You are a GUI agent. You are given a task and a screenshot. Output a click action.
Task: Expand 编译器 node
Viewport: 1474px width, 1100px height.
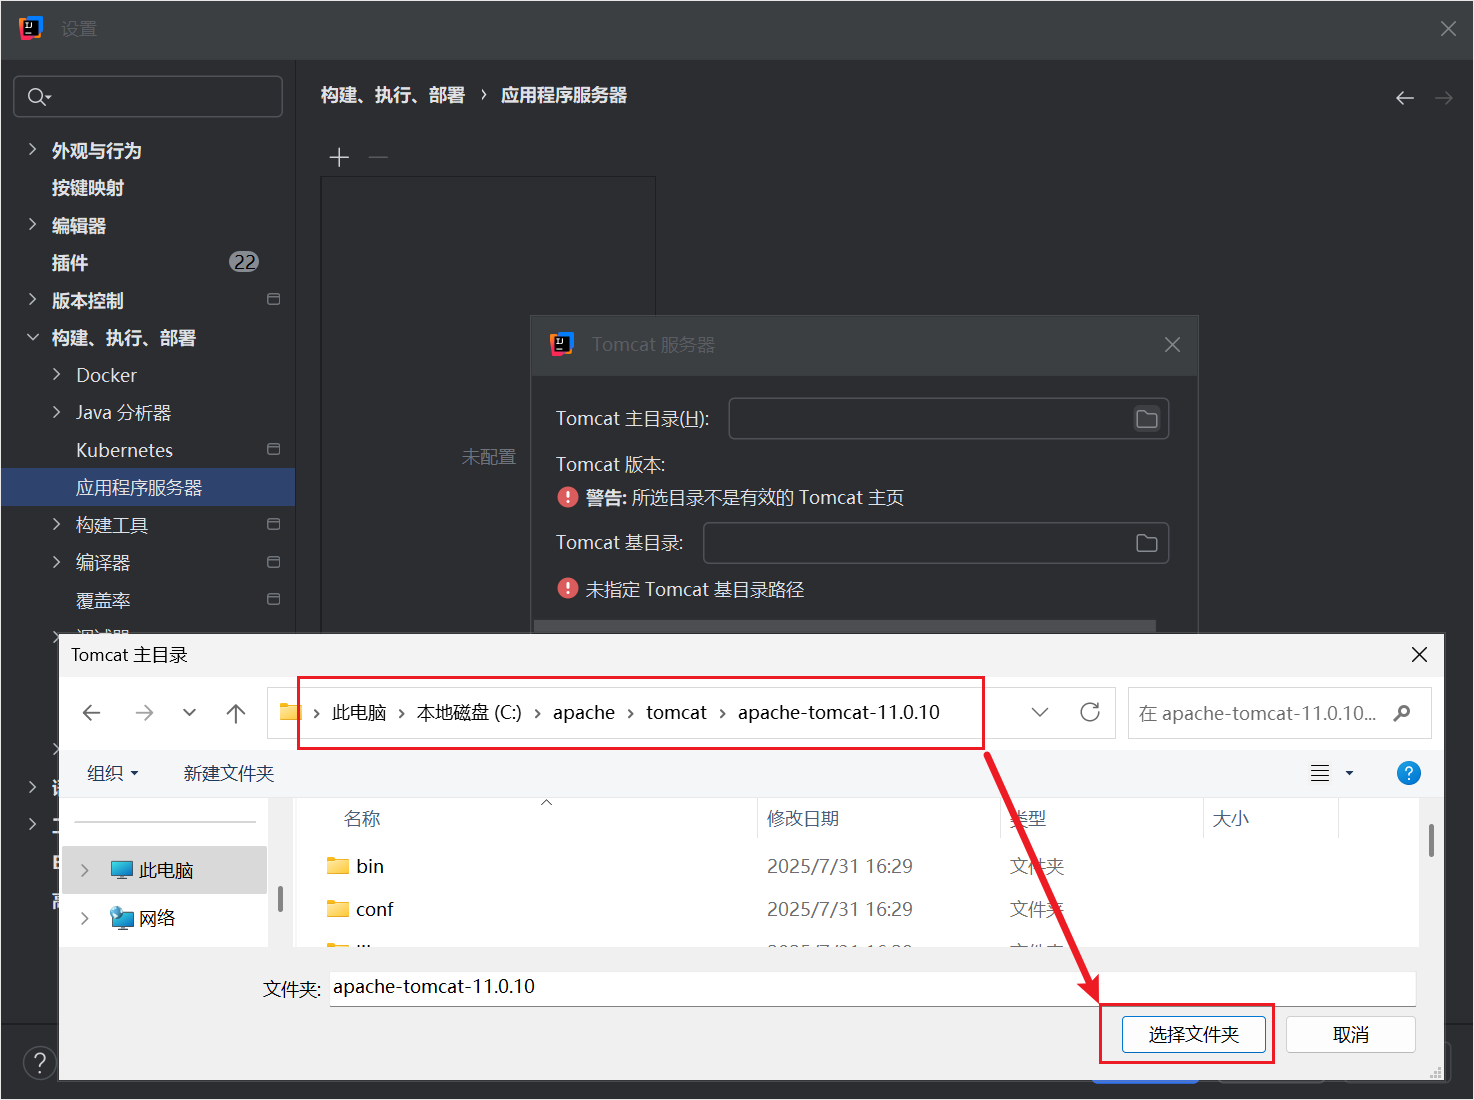57,562
